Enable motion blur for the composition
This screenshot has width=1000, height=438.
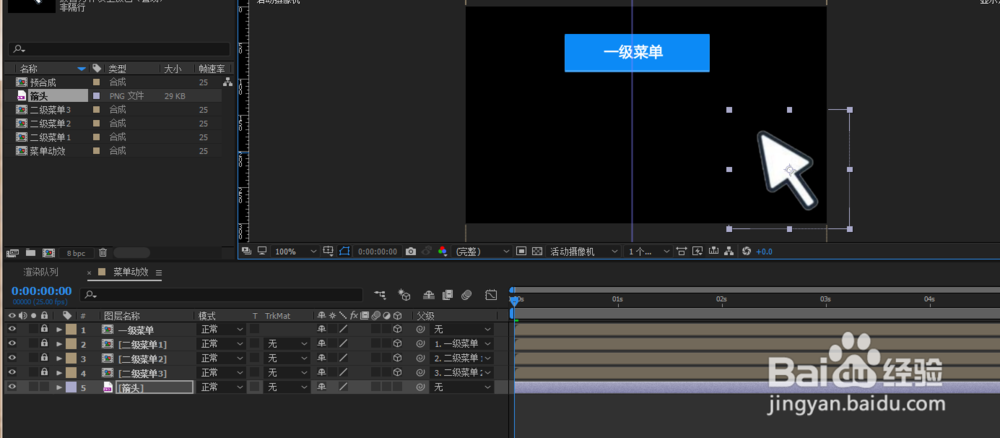(466, 295)
